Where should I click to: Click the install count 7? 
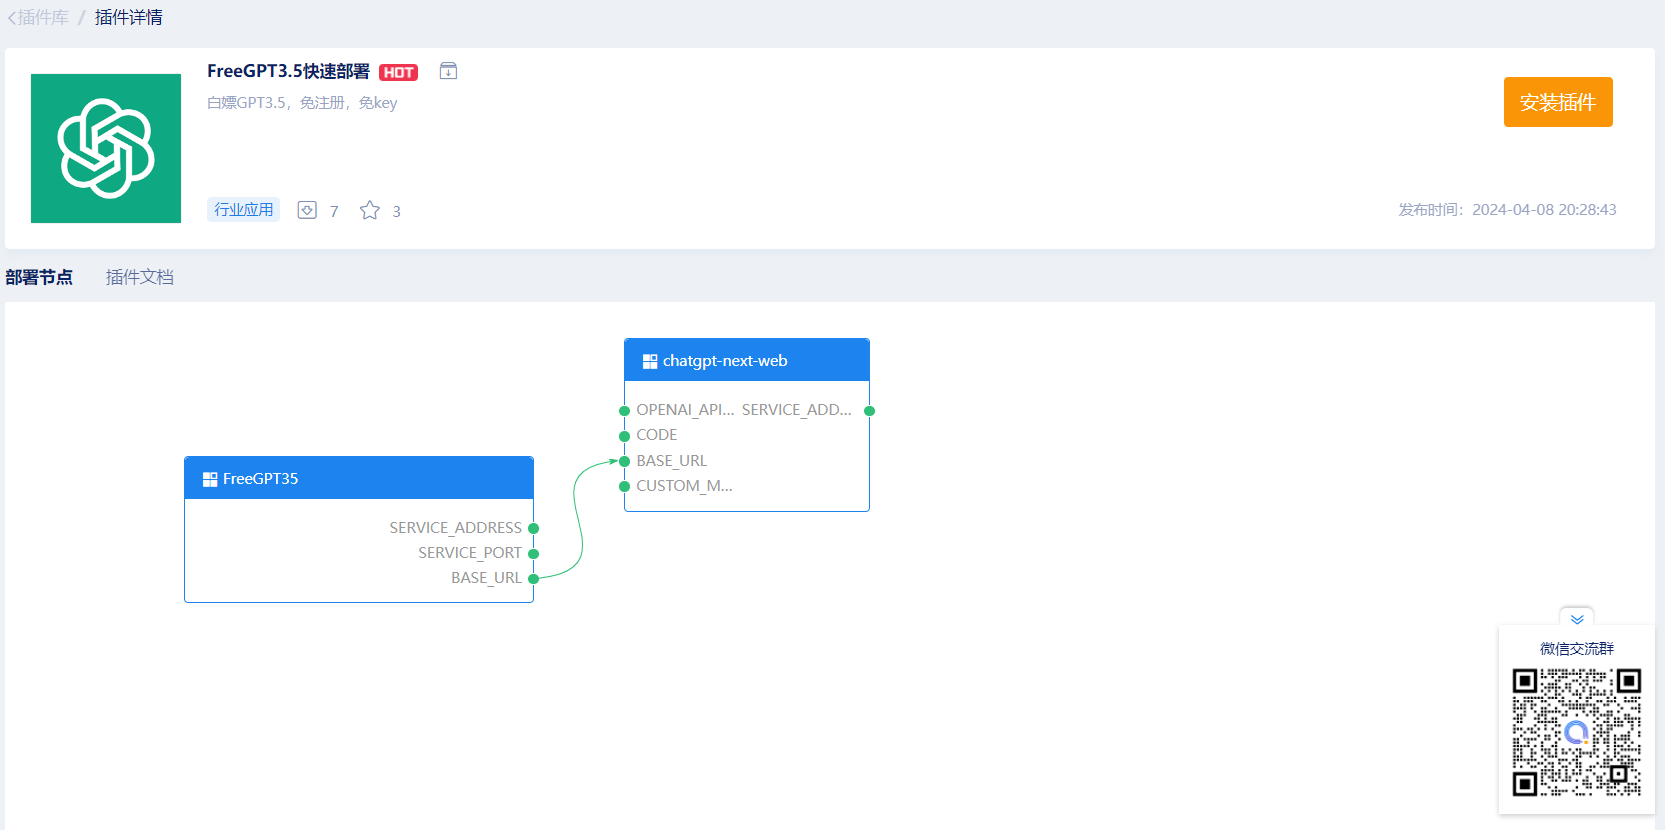click(334, 211)
